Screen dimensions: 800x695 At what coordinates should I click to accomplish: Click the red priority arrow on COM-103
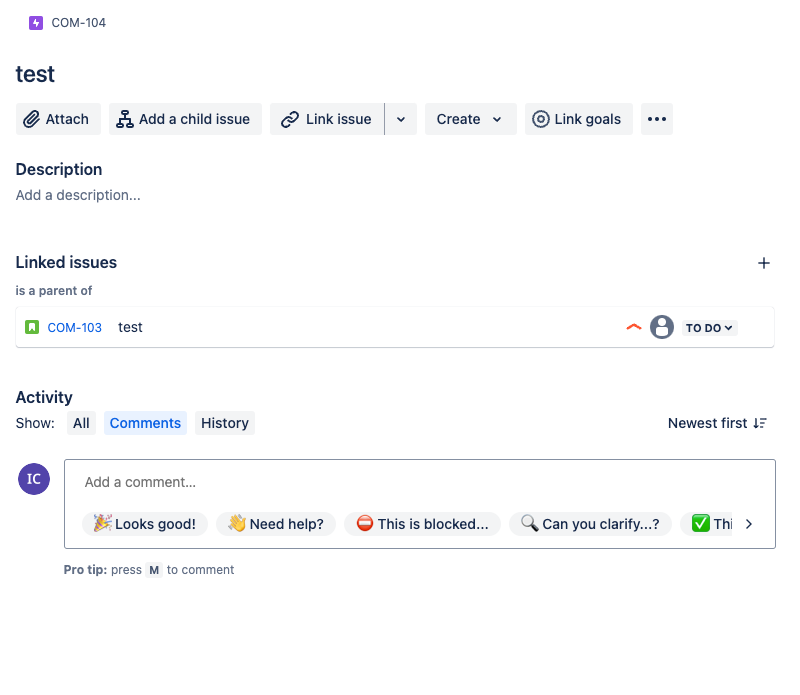(634, 328)
